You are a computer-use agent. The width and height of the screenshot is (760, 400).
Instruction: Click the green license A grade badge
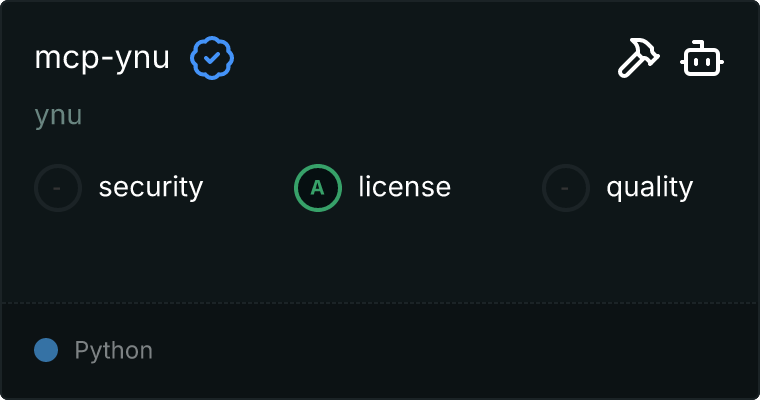[318, 187]
